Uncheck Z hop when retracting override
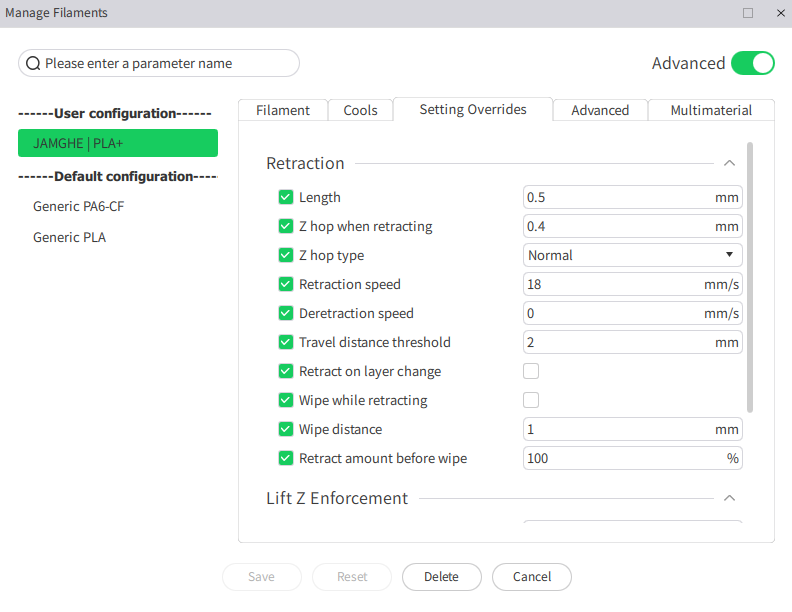Viewport: 792px width, 612px height. (286, 226)
